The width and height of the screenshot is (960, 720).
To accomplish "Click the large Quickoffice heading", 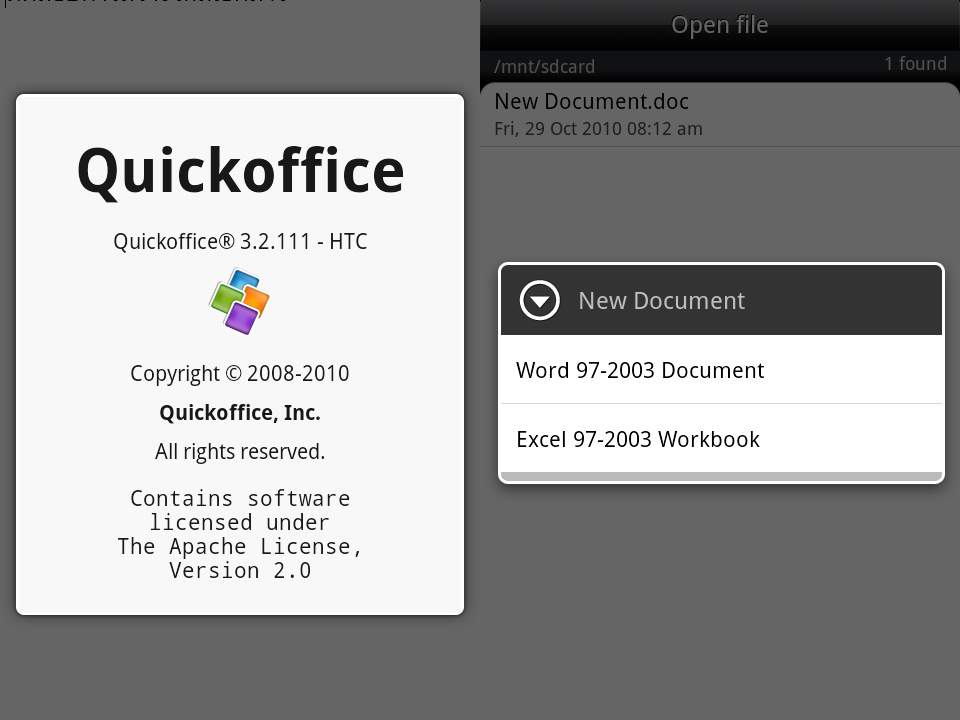I will (240, 171).
